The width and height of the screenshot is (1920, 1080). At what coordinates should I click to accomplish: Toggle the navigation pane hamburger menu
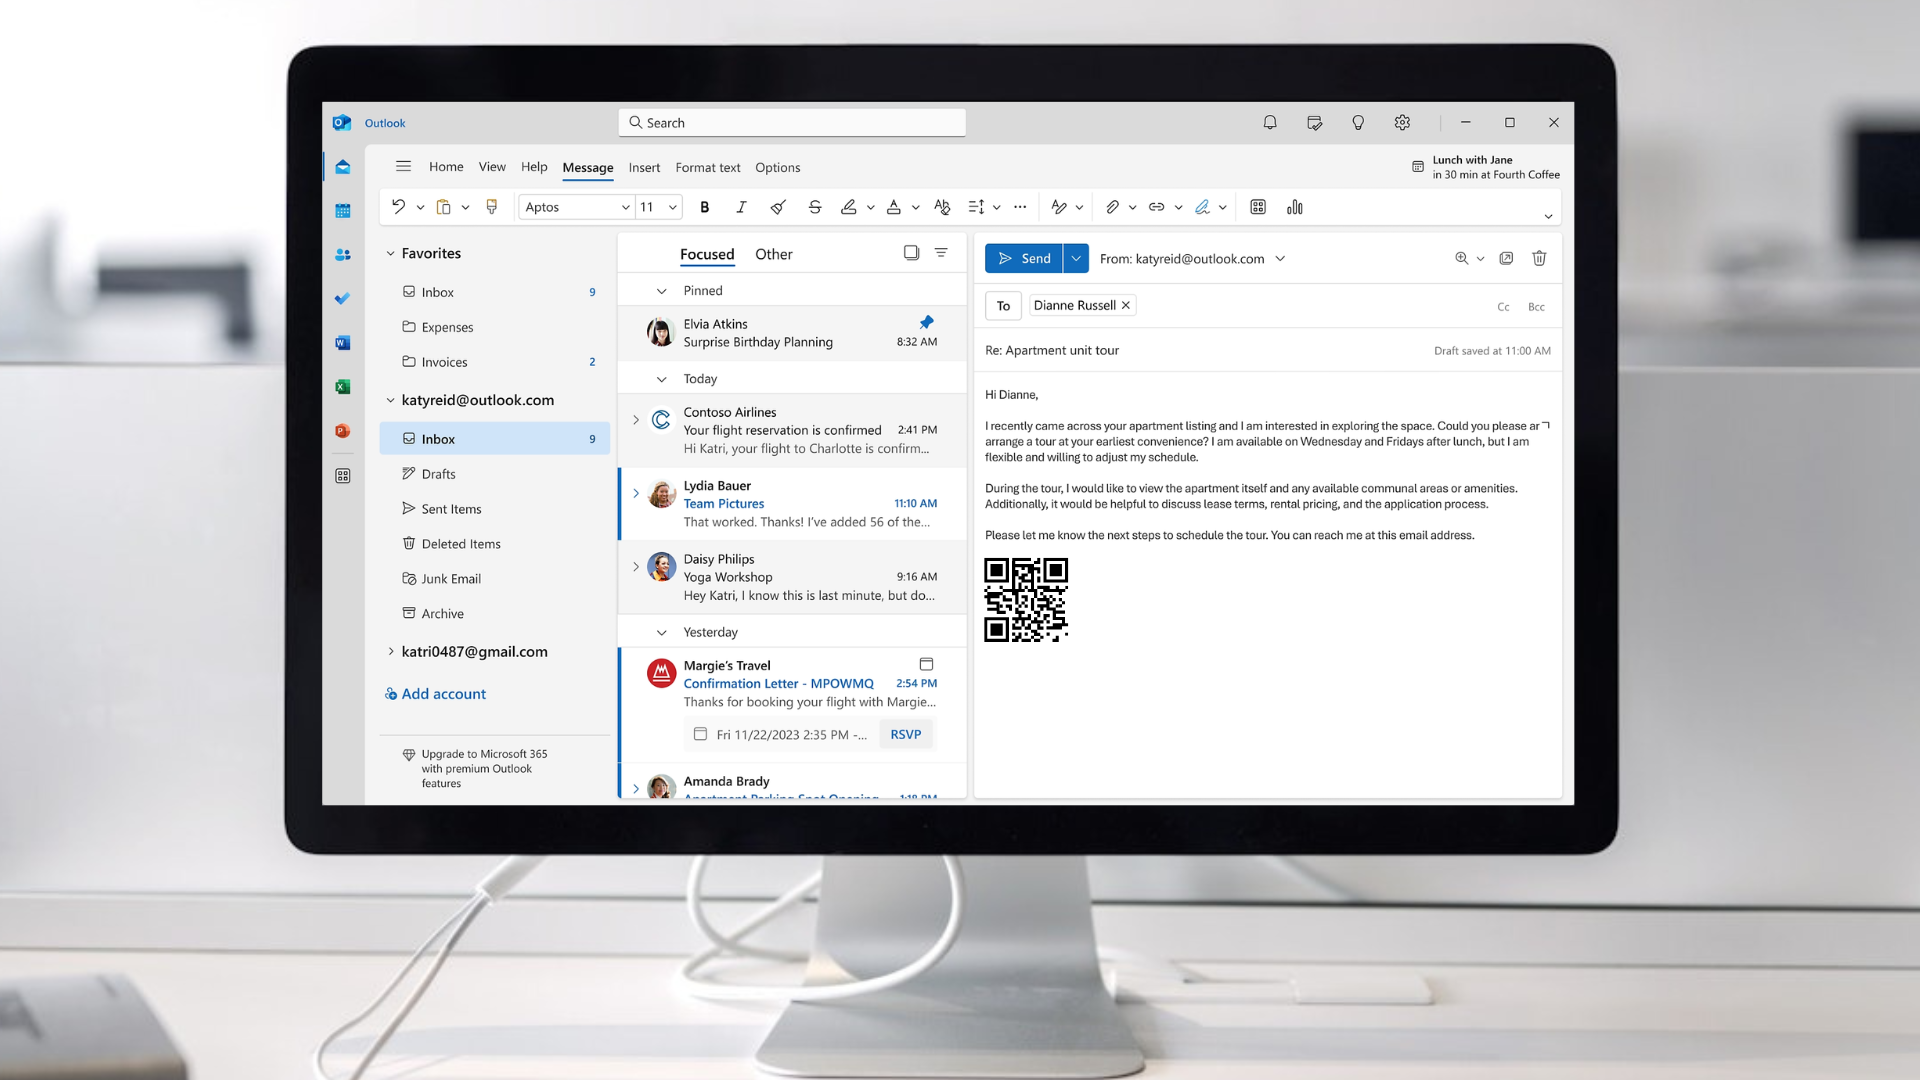pos(403,167)
